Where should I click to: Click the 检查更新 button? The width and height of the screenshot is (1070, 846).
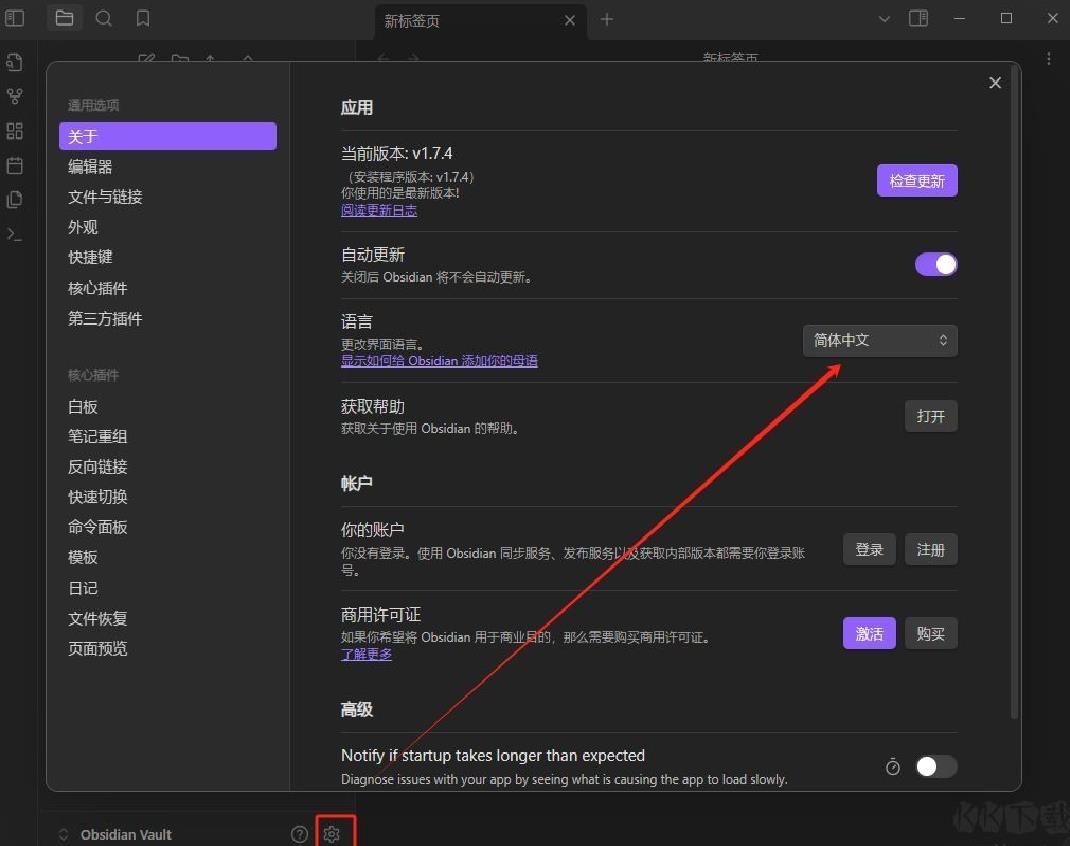click(917, 181)
